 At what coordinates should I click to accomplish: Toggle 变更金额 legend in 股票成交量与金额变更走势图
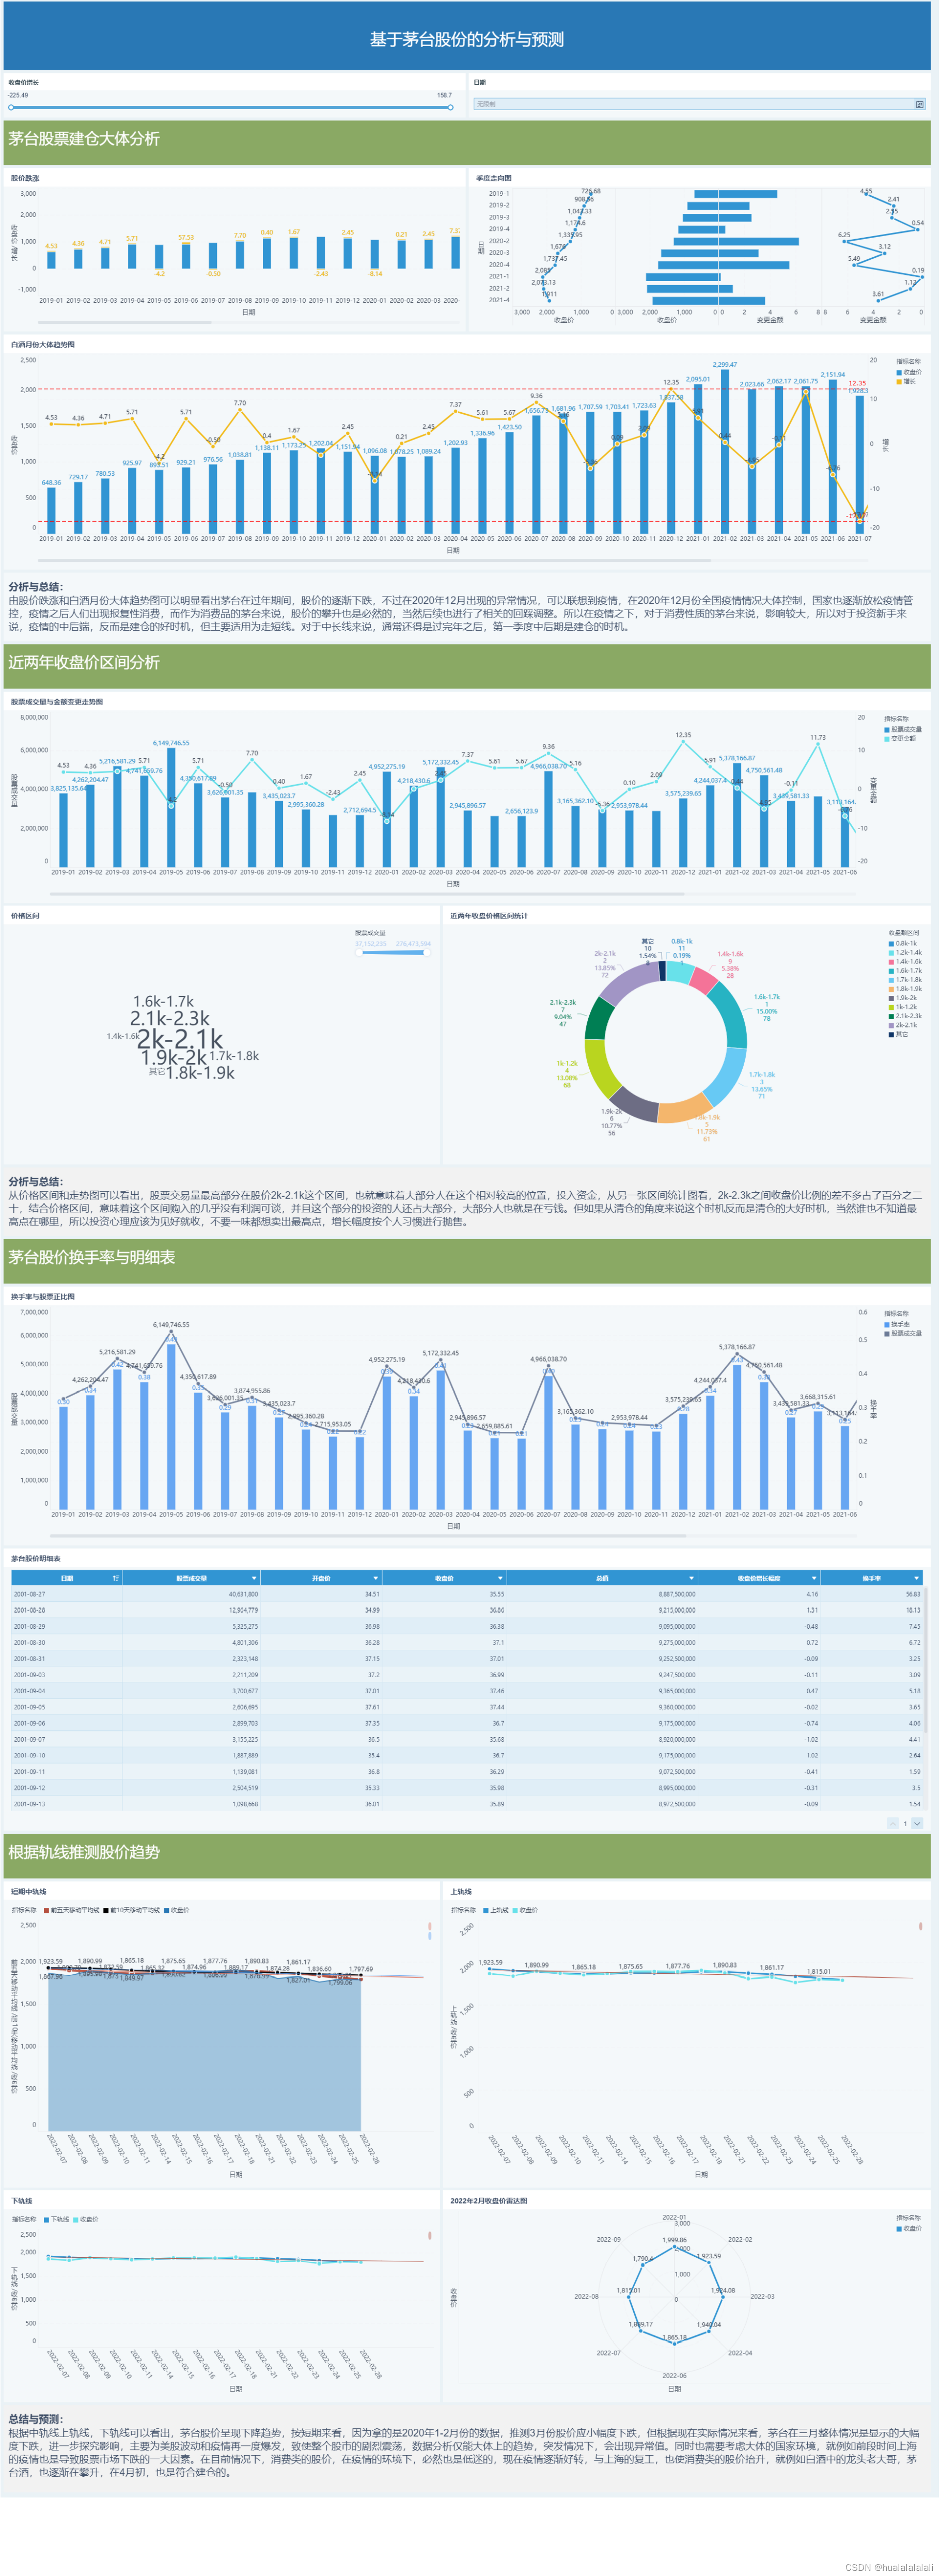(x=900, y=738)
